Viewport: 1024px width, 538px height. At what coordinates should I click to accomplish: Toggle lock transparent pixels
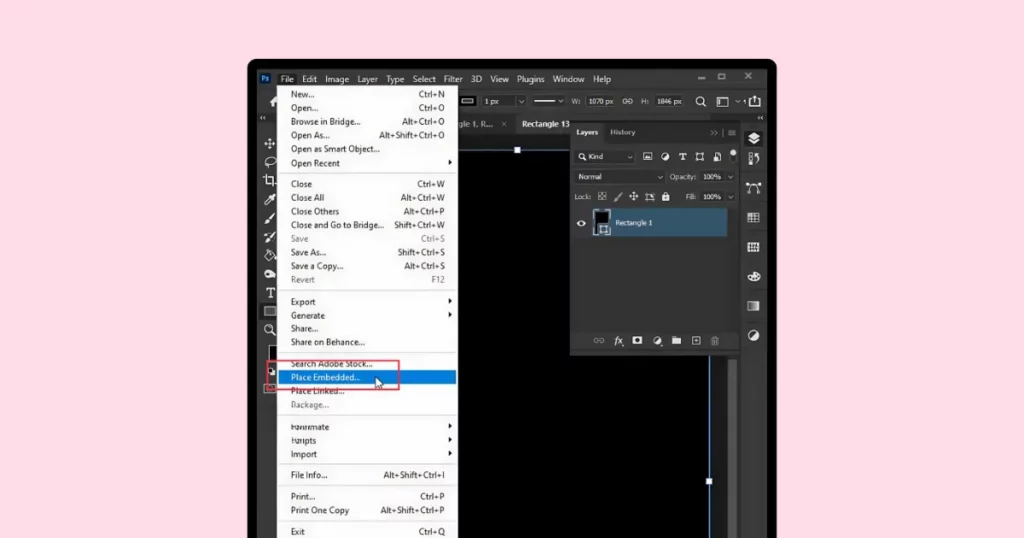602,197
